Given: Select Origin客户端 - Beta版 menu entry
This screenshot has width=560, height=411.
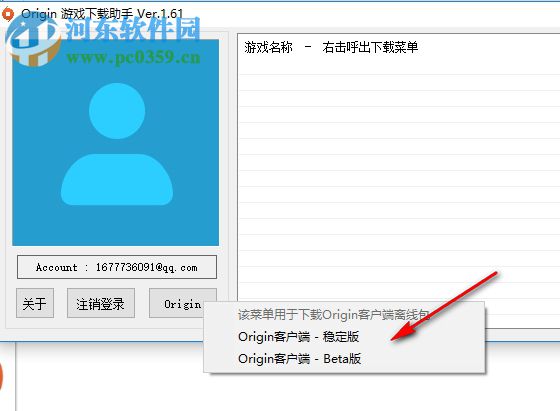Looking at the screenshot, I should coord(344,359).
